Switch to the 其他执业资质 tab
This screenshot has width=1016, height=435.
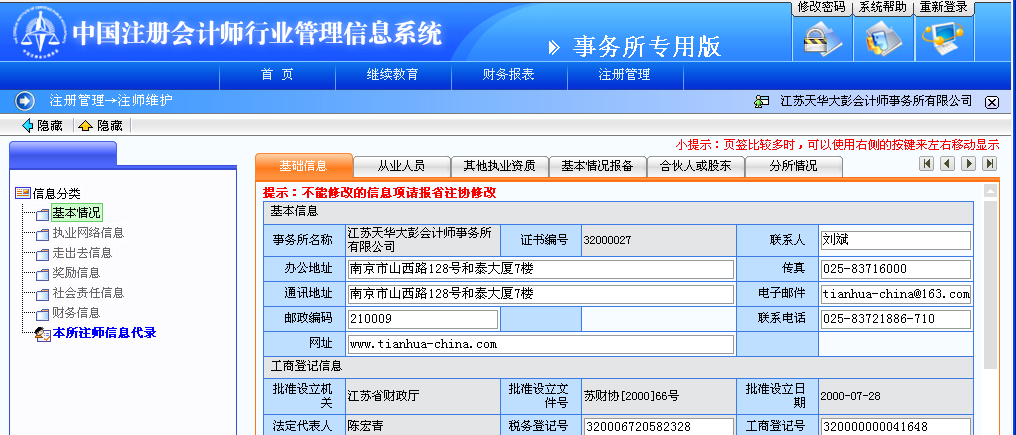(500, 166)
